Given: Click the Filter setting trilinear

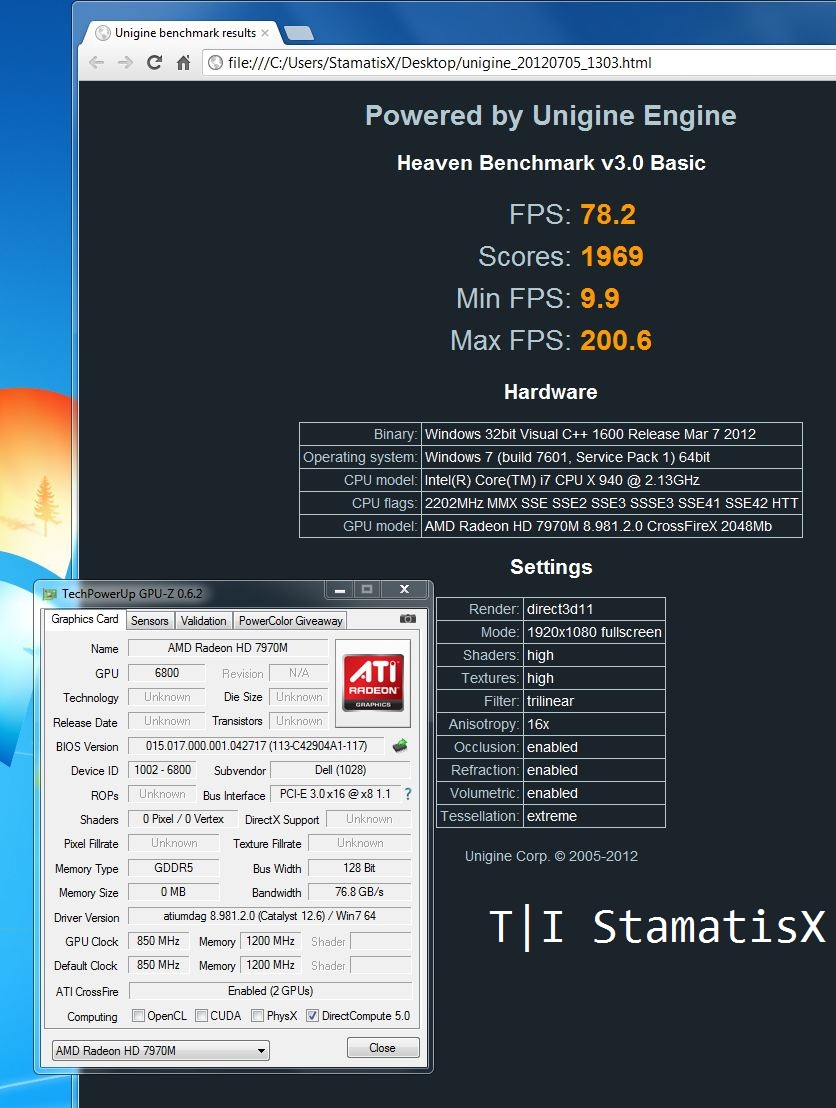Looking at the screenshot, I should (594, 702).
